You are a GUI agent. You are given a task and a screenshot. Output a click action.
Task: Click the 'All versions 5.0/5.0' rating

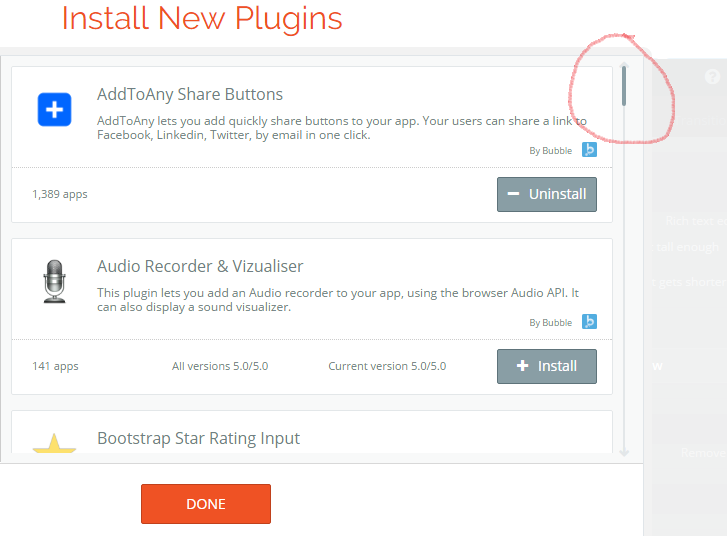[220, 366]
